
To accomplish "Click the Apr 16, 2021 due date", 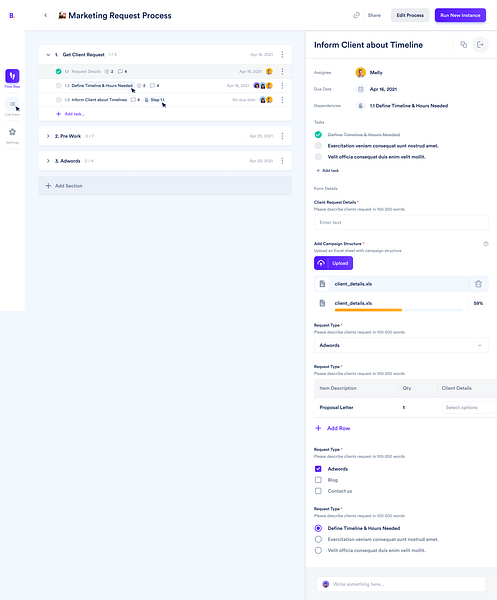I will (x=383, y=89).
